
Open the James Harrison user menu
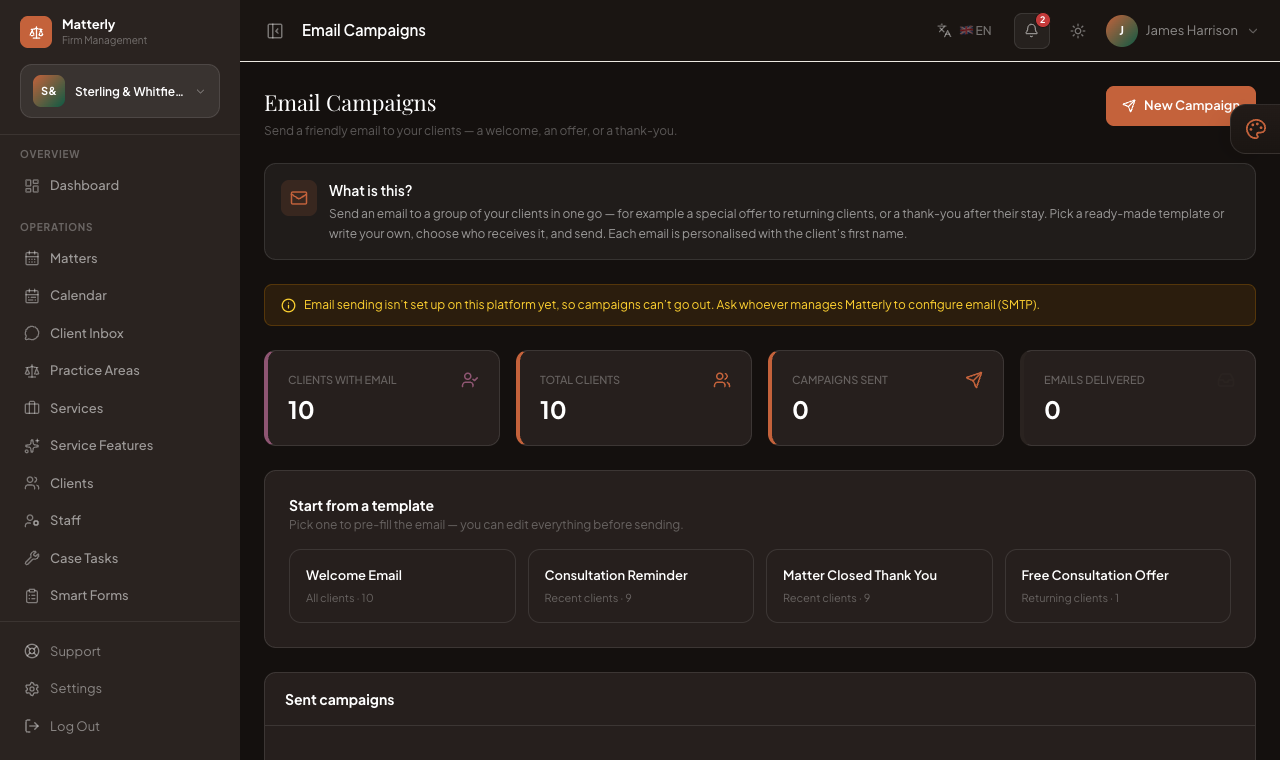click(x=1182, y=31)
